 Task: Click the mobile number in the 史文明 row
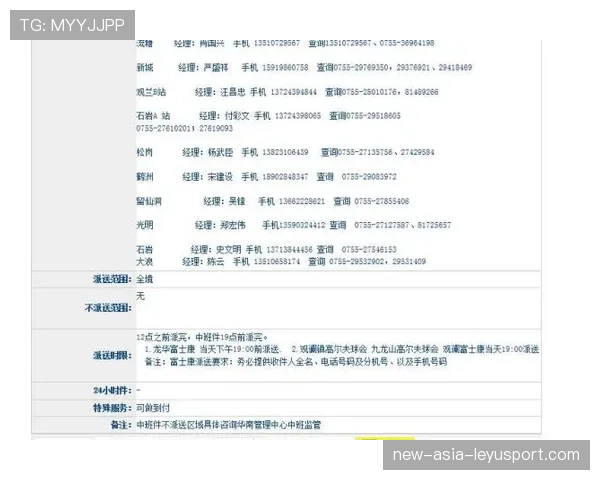pyautogui.click(x=289, y=250)
